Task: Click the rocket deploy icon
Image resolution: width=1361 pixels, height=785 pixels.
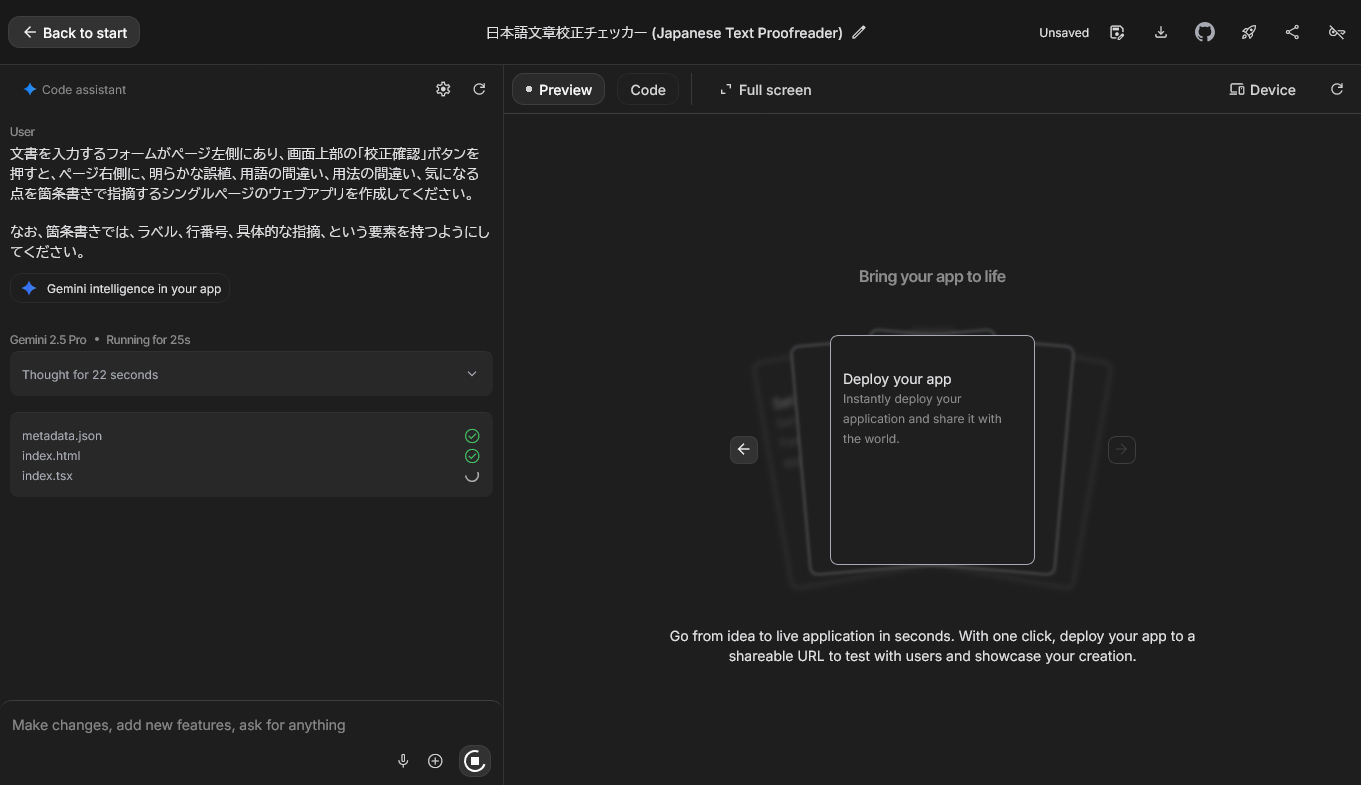Action: tap(1249, 32)
